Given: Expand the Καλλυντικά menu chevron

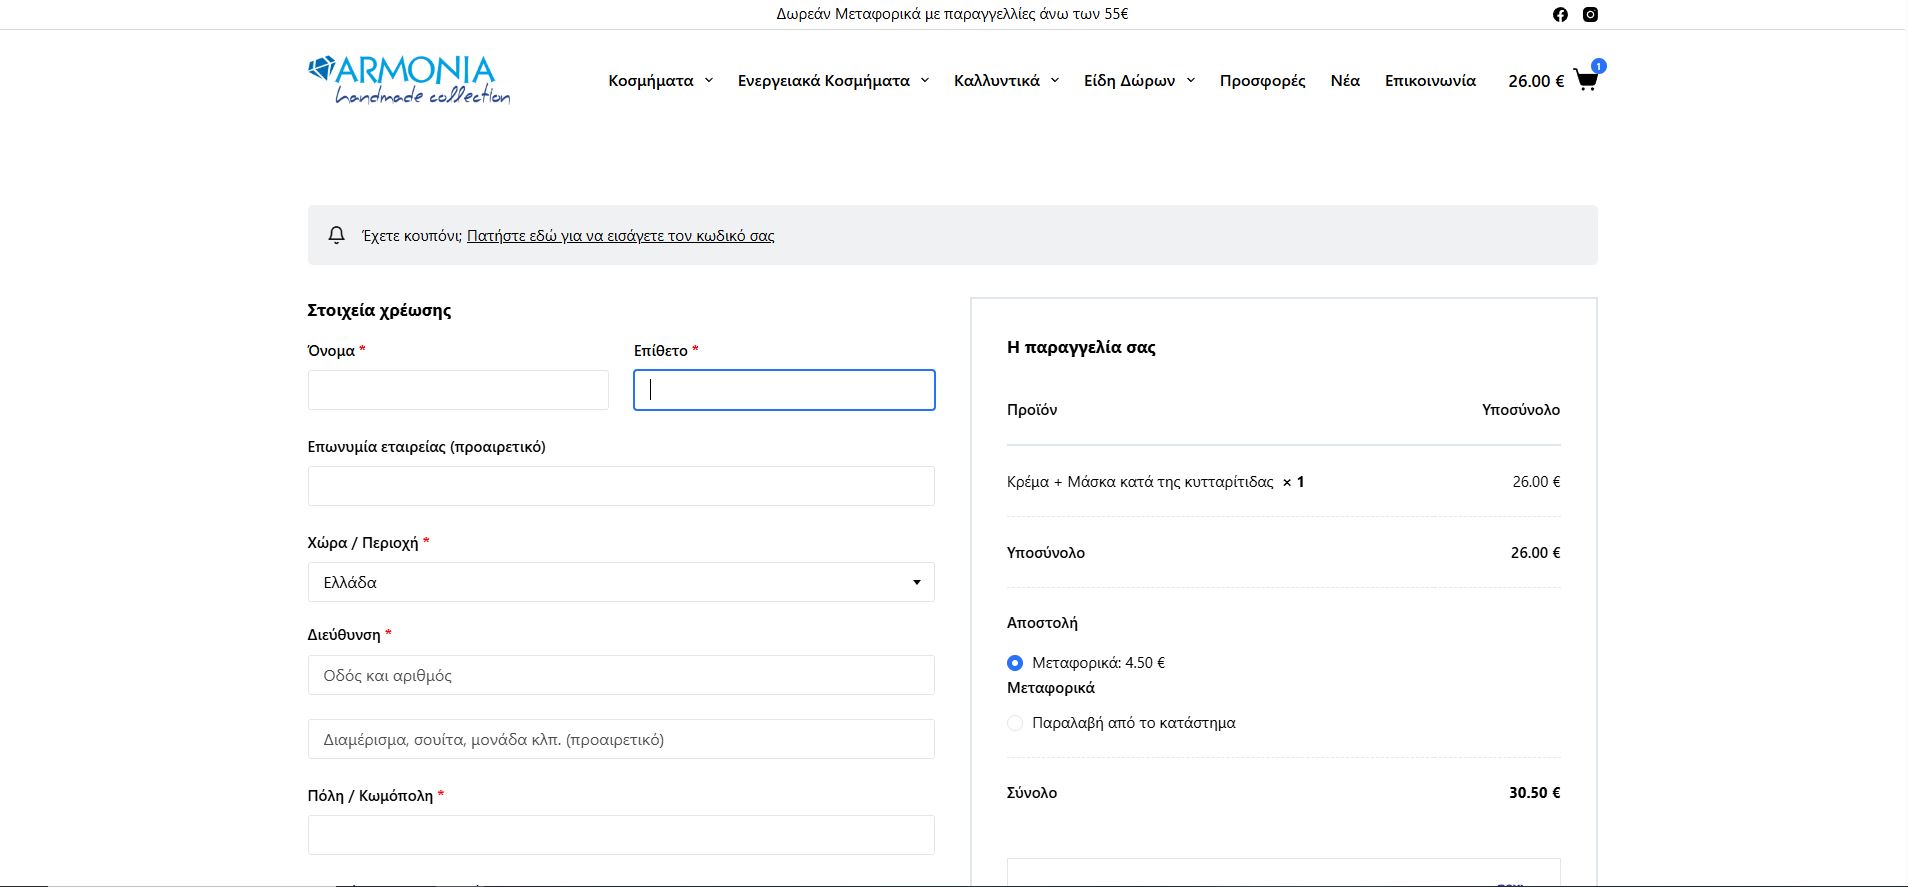Looking at the screenshot, I should 1055,80.
